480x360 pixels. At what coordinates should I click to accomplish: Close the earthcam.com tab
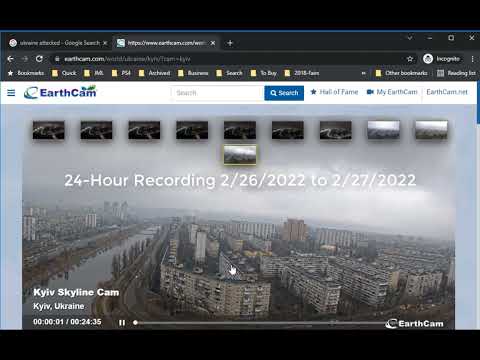[213, 43]
